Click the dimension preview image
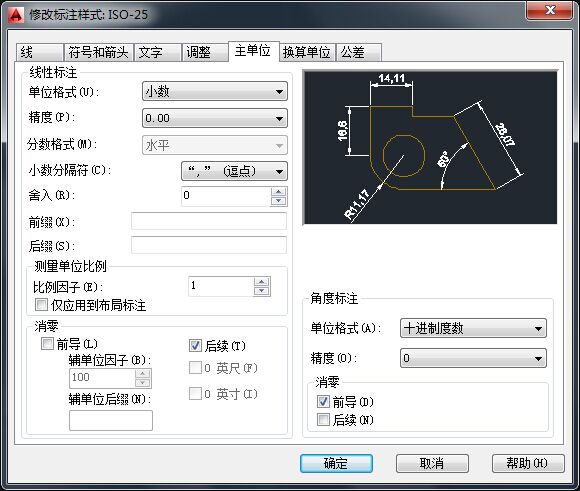The width and height of the screenshot is (580, 491). tap(430, 147)
